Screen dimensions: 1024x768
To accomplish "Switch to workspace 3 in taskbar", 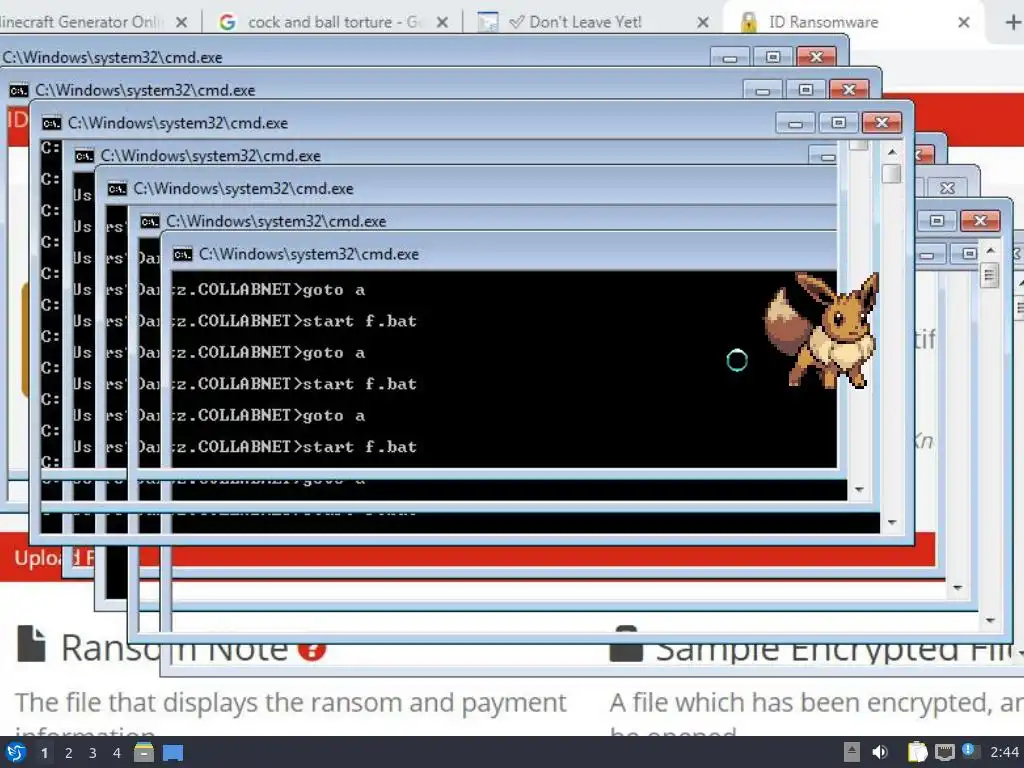I will (x=93, y=753).
